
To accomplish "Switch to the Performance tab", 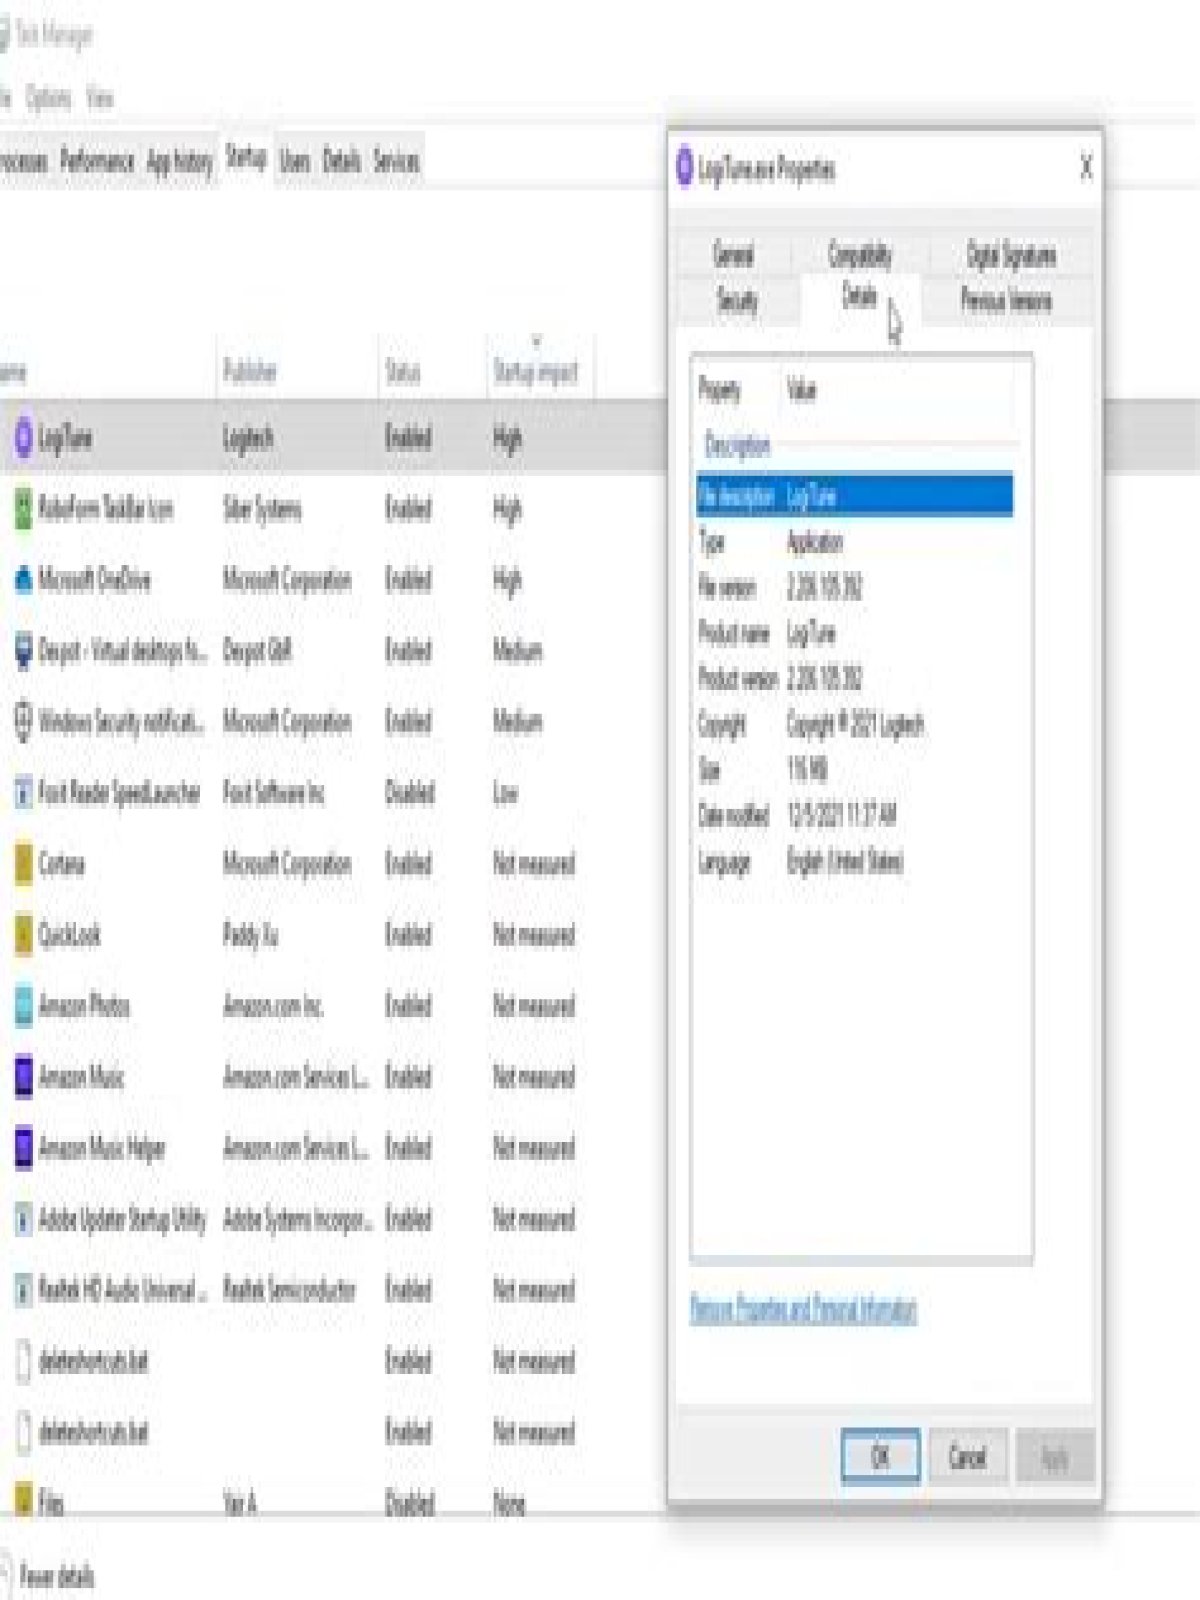I will pyautogui.click(x=97, y=161).
